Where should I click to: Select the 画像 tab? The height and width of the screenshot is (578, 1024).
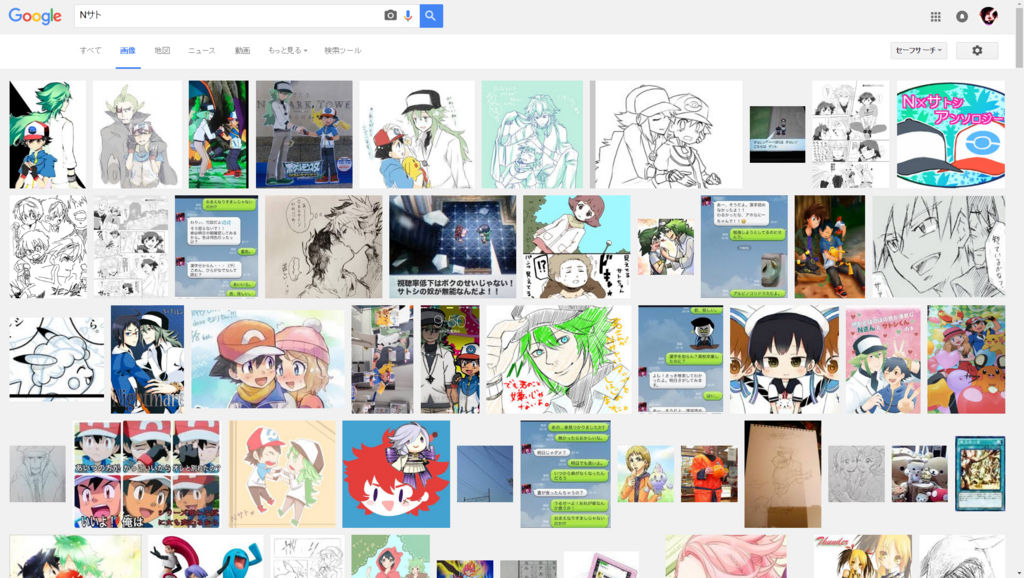[x=128, y=50]
